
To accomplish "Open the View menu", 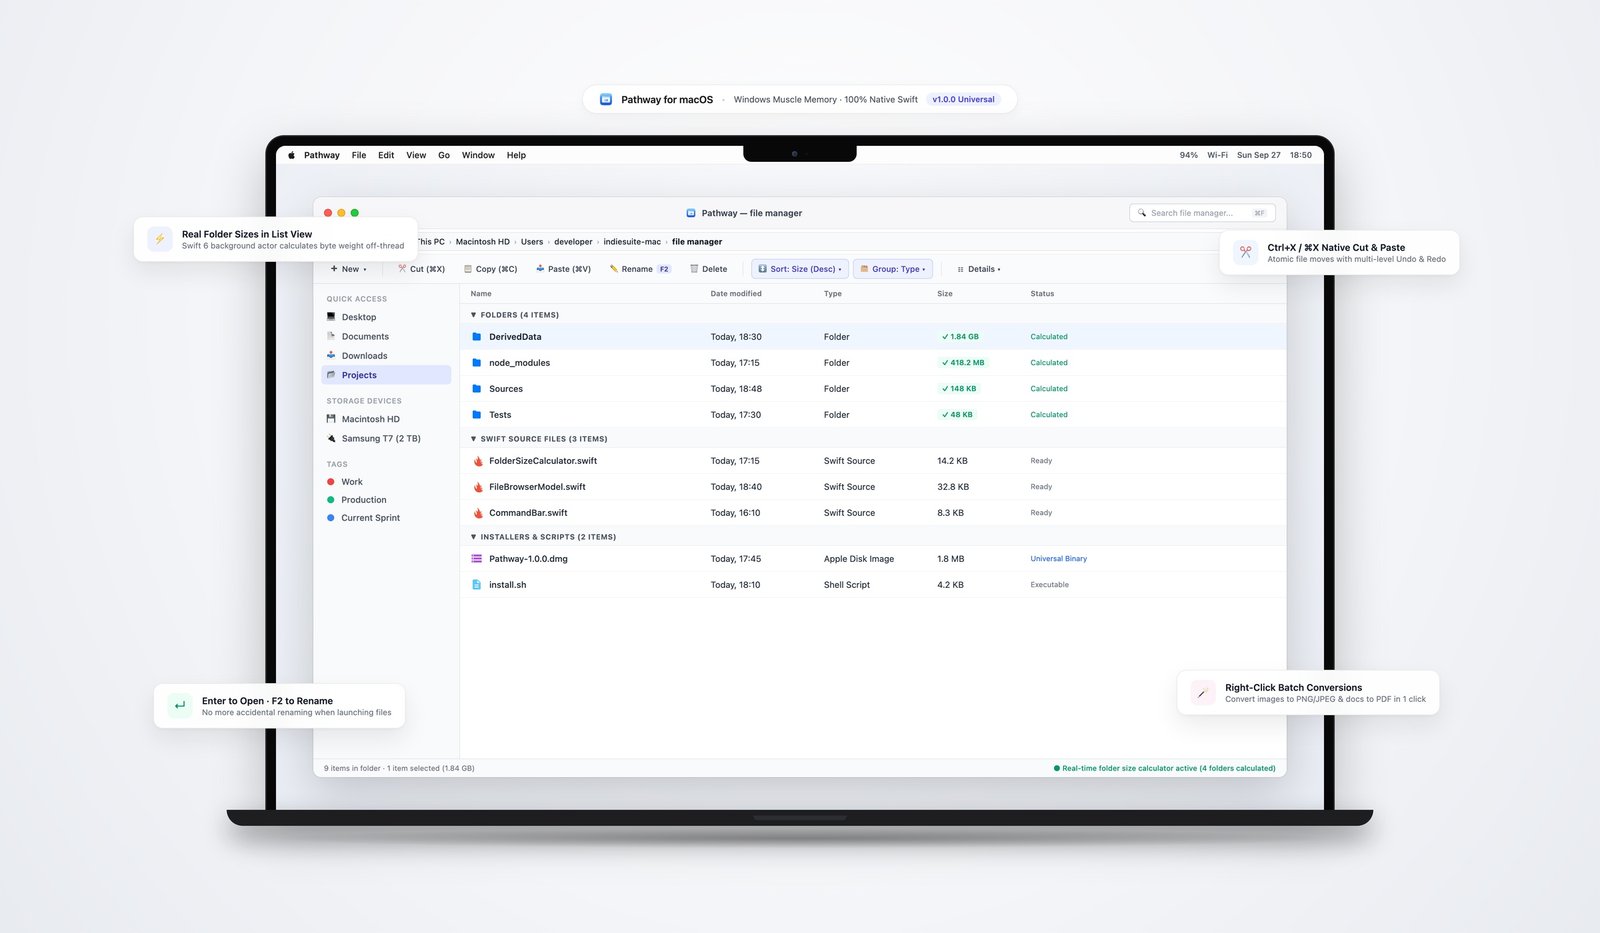I will point(416,155).
